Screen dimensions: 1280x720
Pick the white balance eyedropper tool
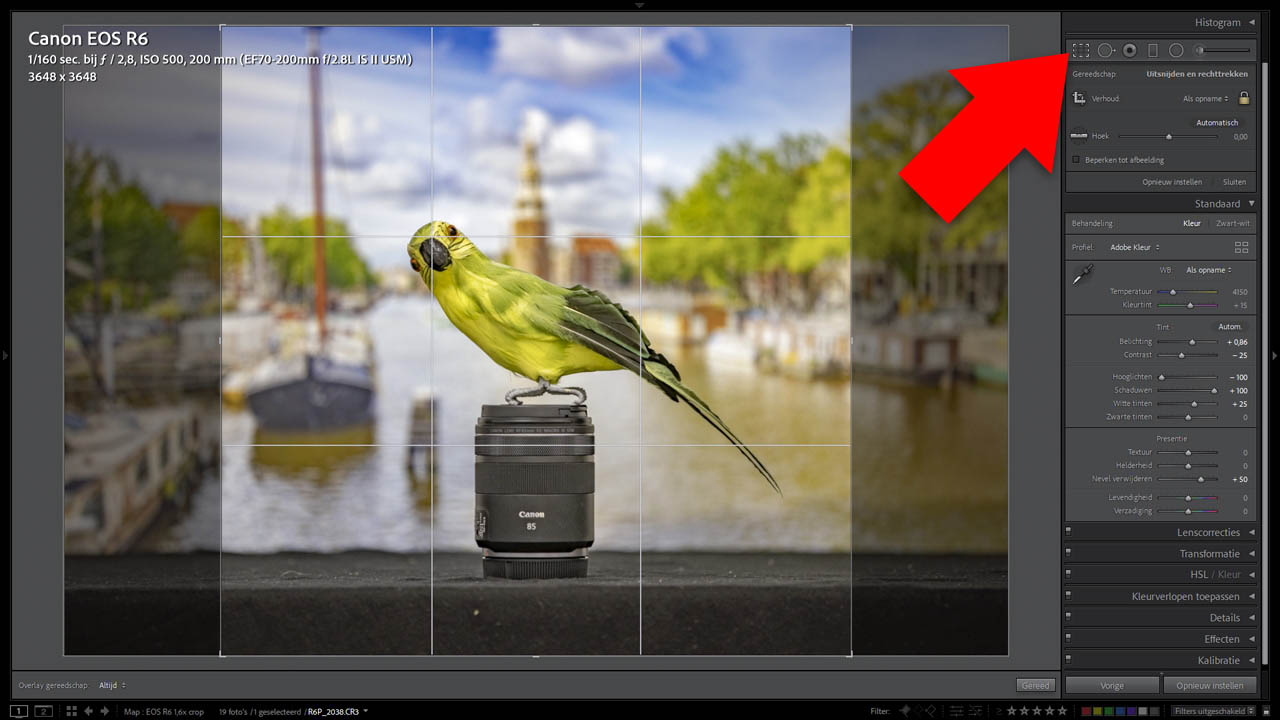[1082, 275]
